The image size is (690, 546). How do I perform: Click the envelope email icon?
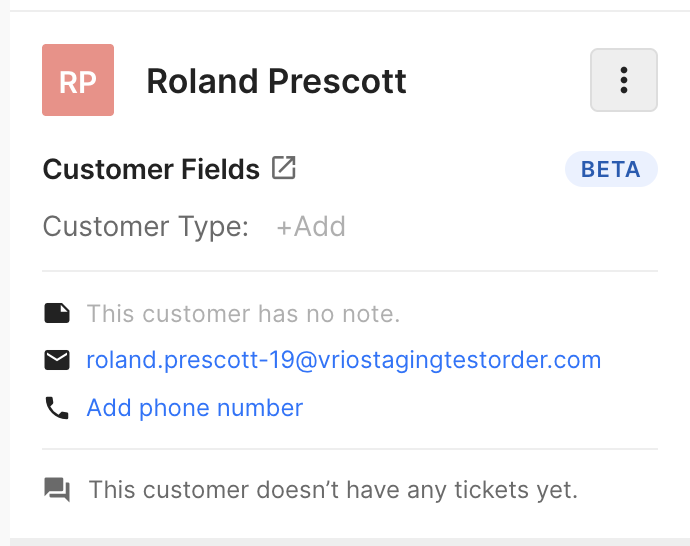pyautogui.click(x=57, y=360)
